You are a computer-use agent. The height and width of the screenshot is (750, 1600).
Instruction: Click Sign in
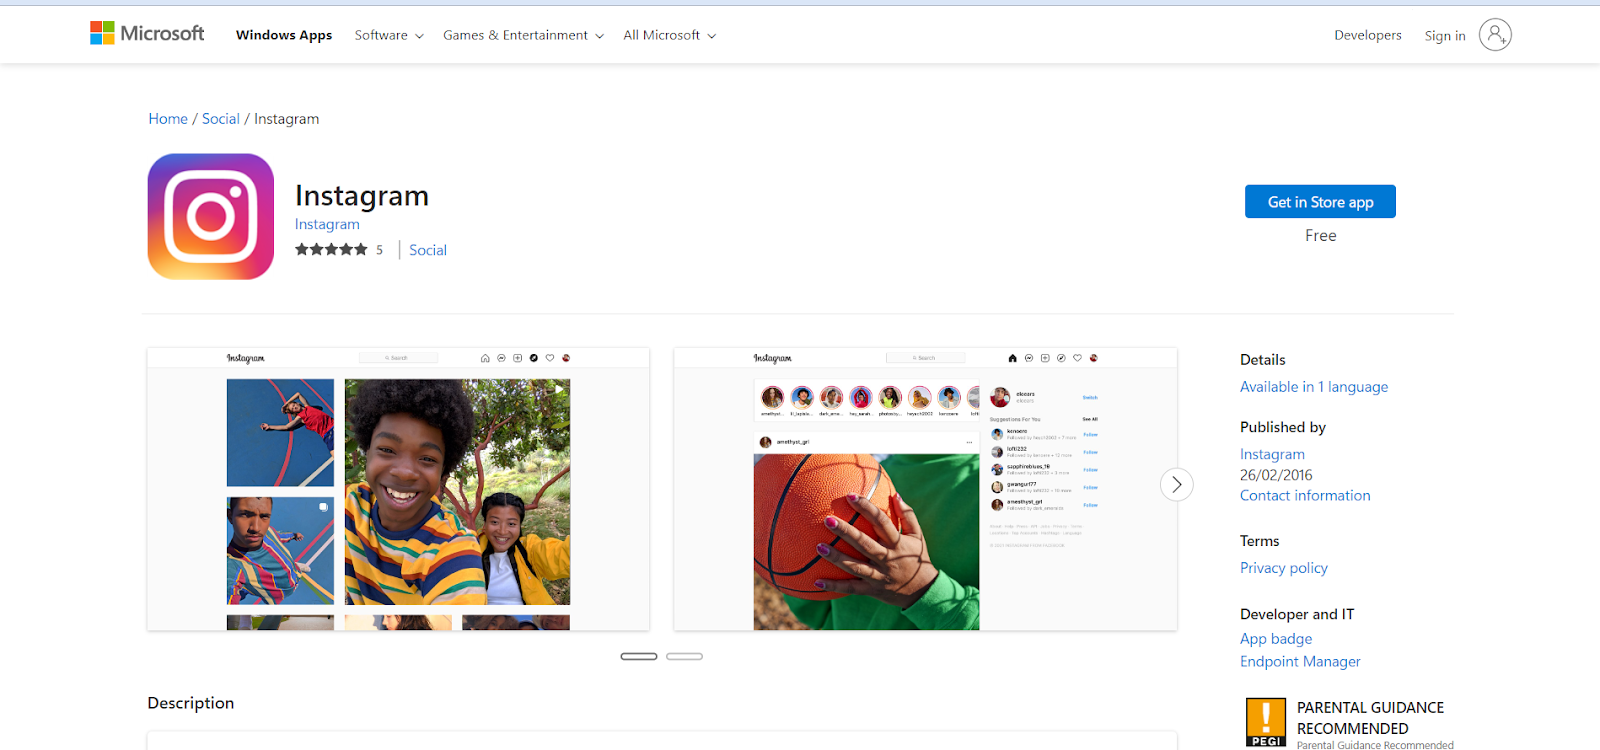(x=1445, y=36)
